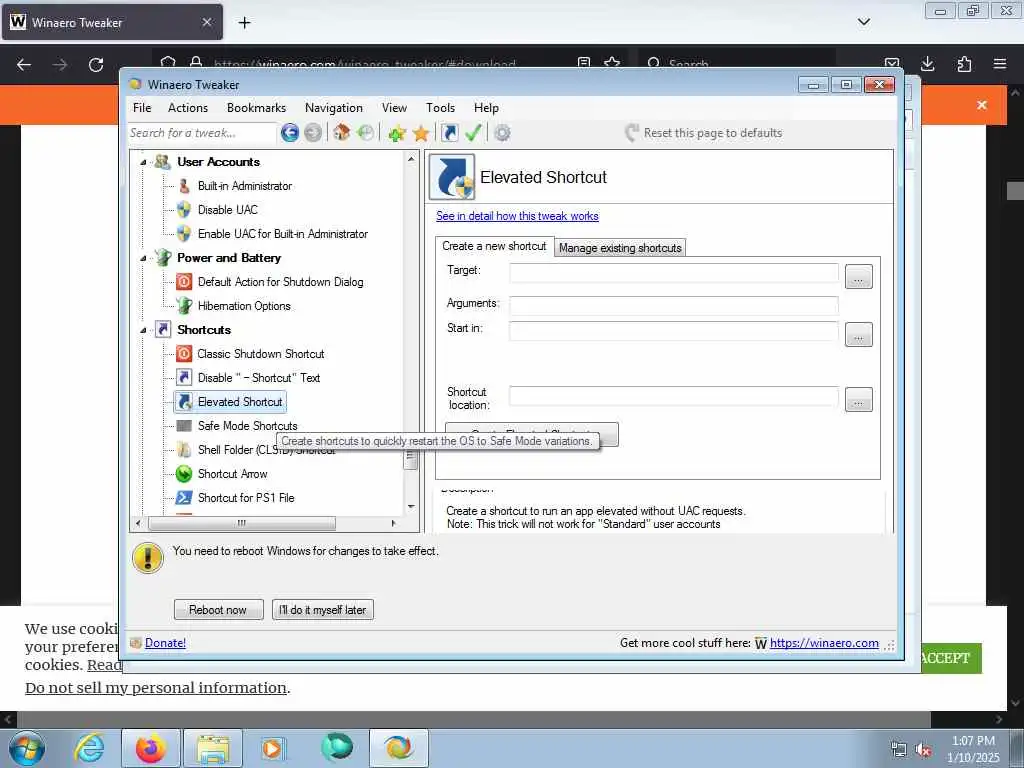Click I'll do it myself later
Screen dimensions: 1024x768
[x=323, y=609]
